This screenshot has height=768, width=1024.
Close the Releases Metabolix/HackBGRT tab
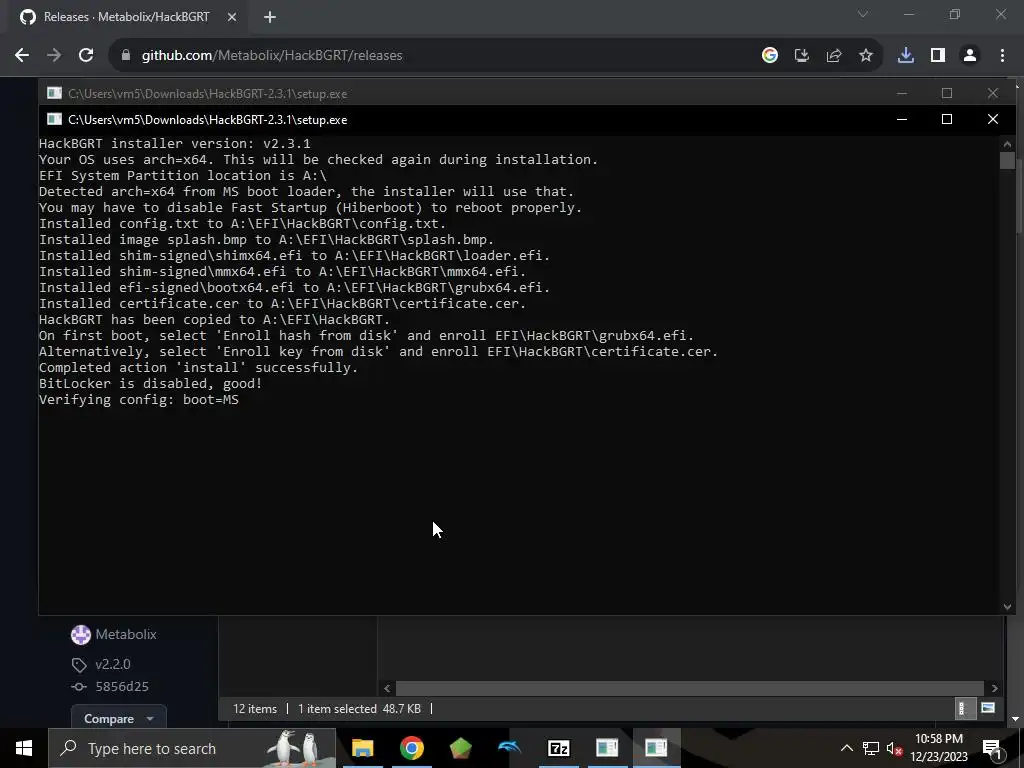(232, 17)
